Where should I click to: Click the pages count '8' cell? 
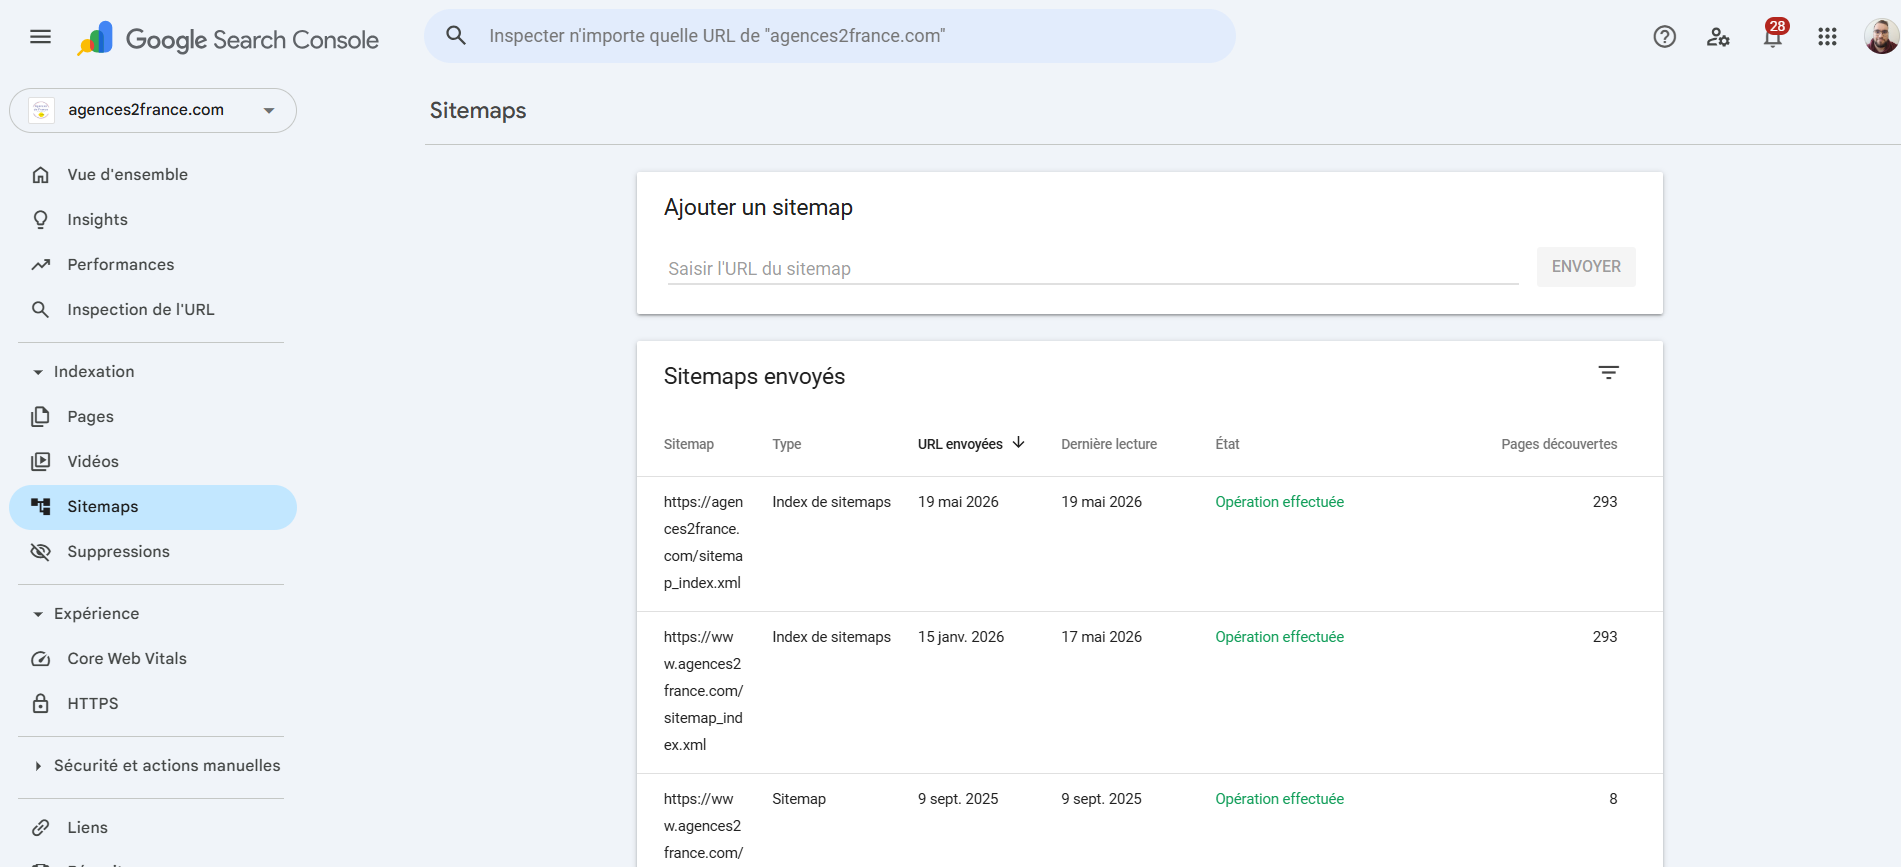point(1613,799)
